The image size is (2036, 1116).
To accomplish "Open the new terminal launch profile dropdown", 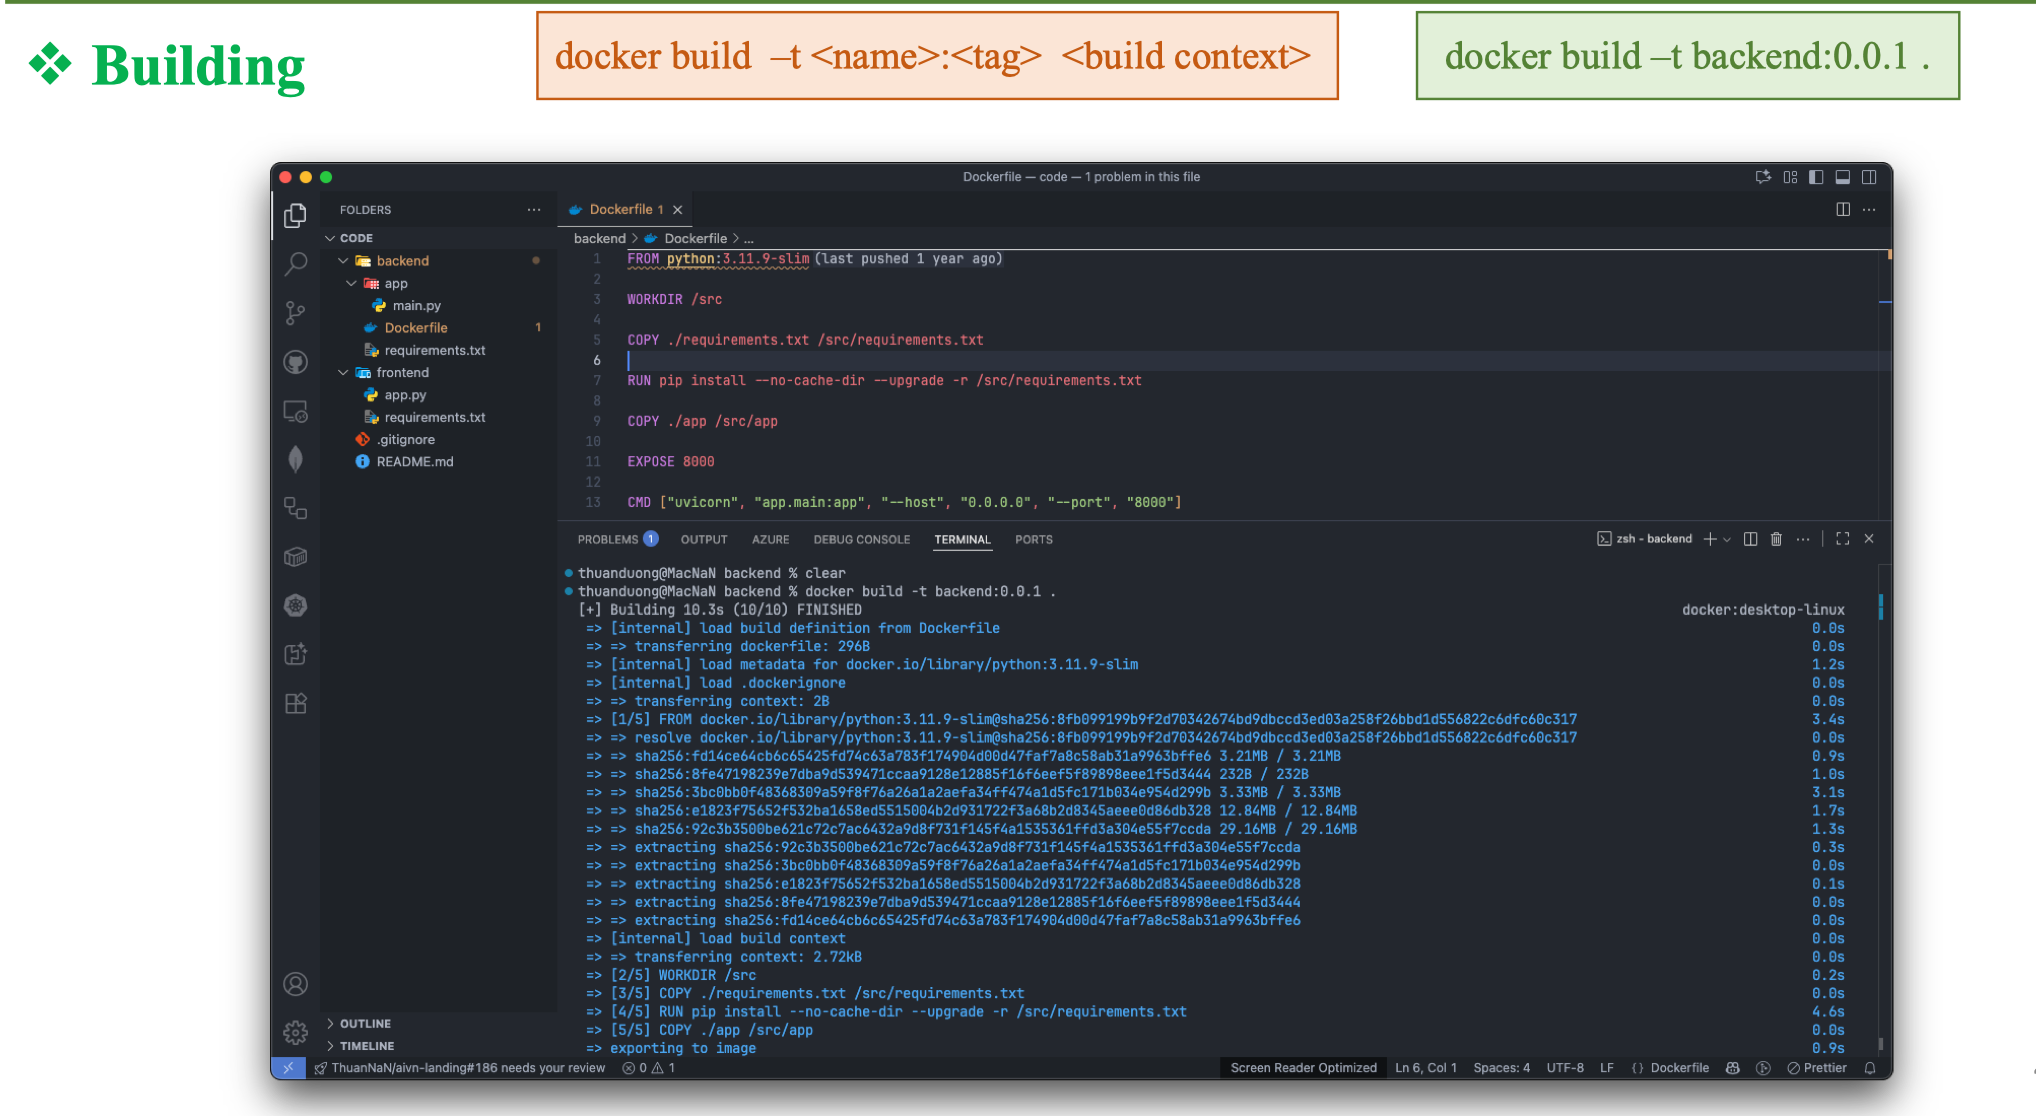I will click(1727, 539).
